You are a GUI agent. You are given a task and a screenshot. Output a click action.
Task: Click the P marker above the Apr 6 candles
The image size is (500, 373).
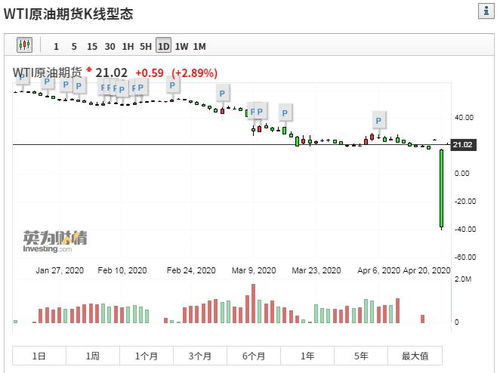click(x=379, y=120)
